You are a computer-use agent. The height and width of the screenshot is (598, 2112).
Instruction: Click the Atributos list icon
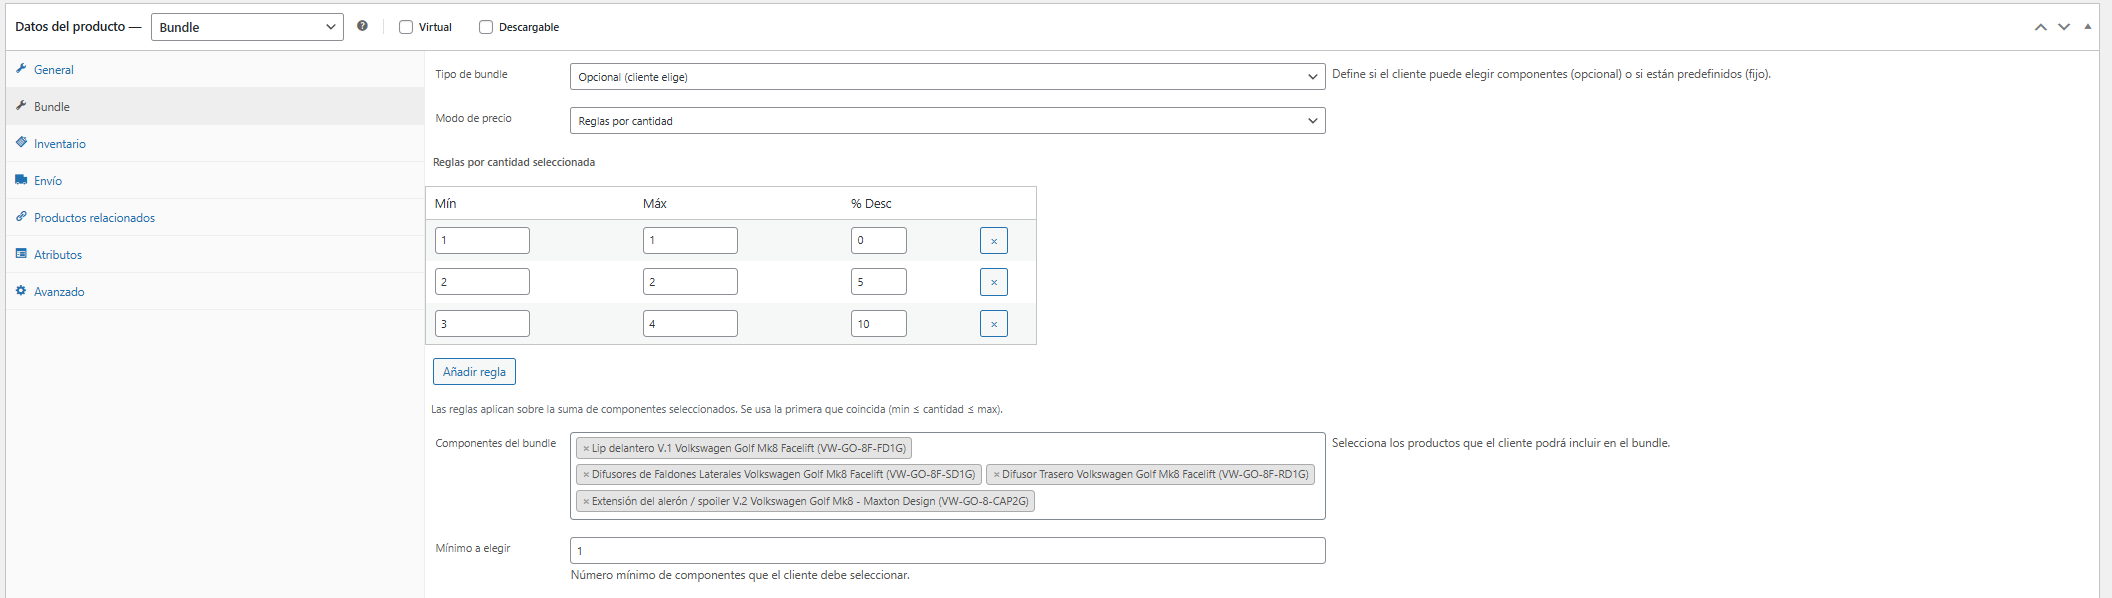tap(21, 253)
